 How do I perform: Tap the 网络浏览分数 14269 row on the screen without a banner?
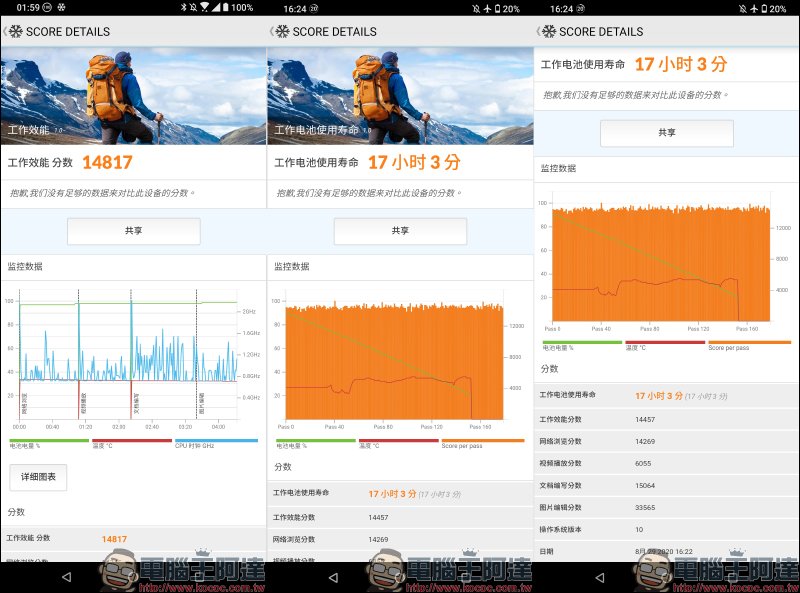coord(667,441)
